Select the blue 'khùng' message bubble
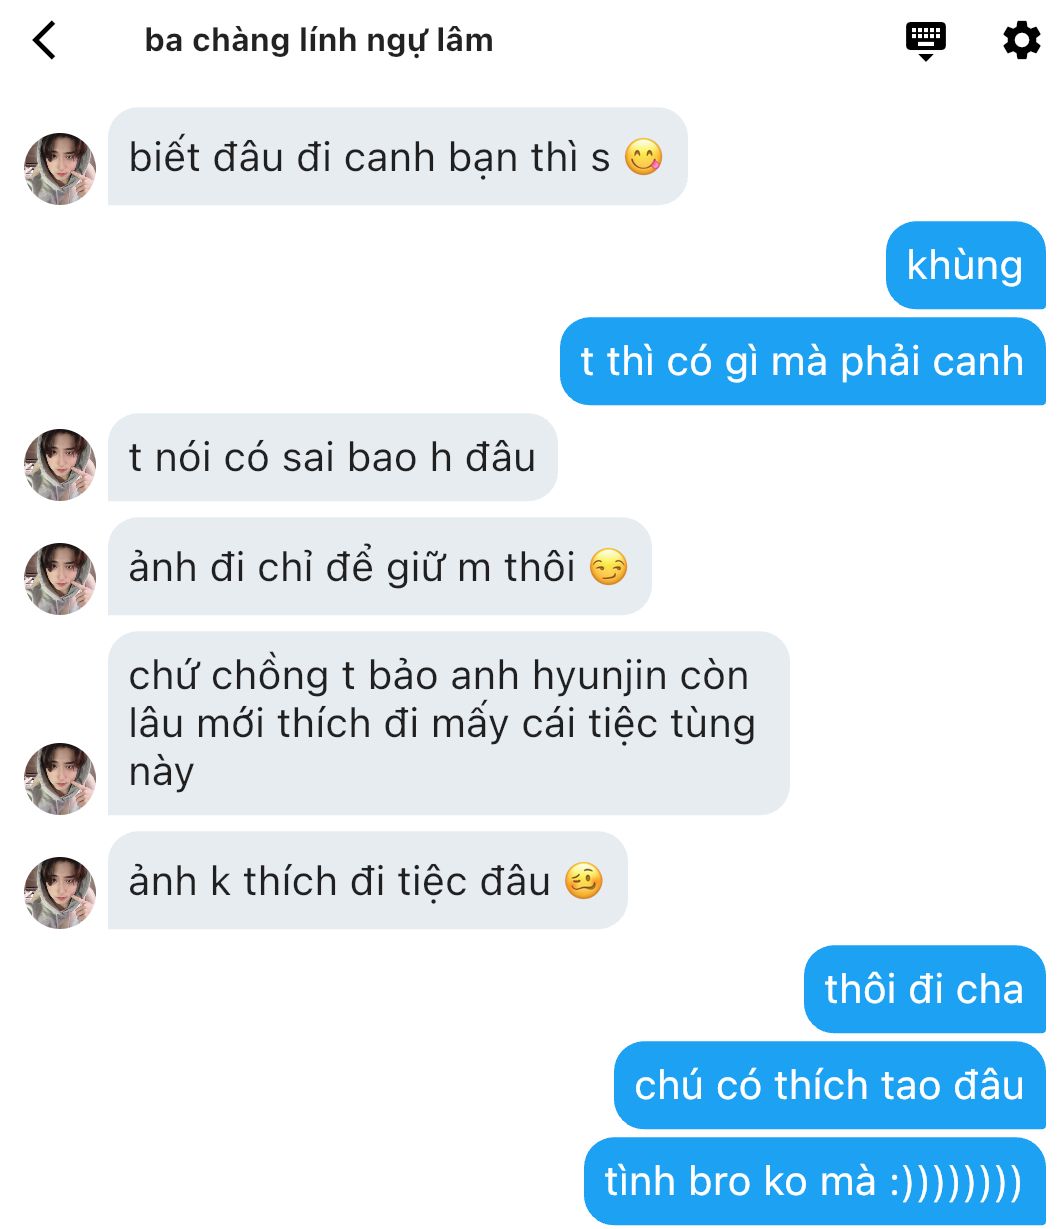The height and width of the screenshot is (1229, 1058). click(x=965, y=265)
